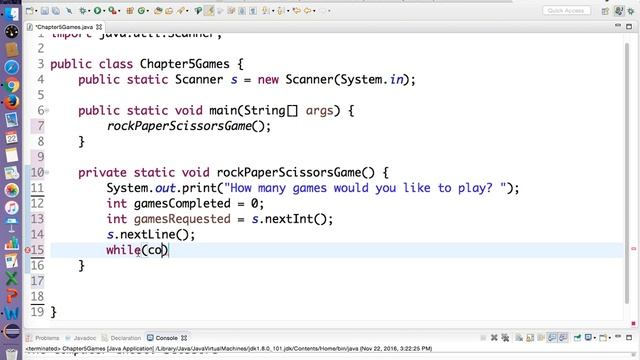Collapse main method fold marker on line 6
640x360 pixels.
(47, 111)
